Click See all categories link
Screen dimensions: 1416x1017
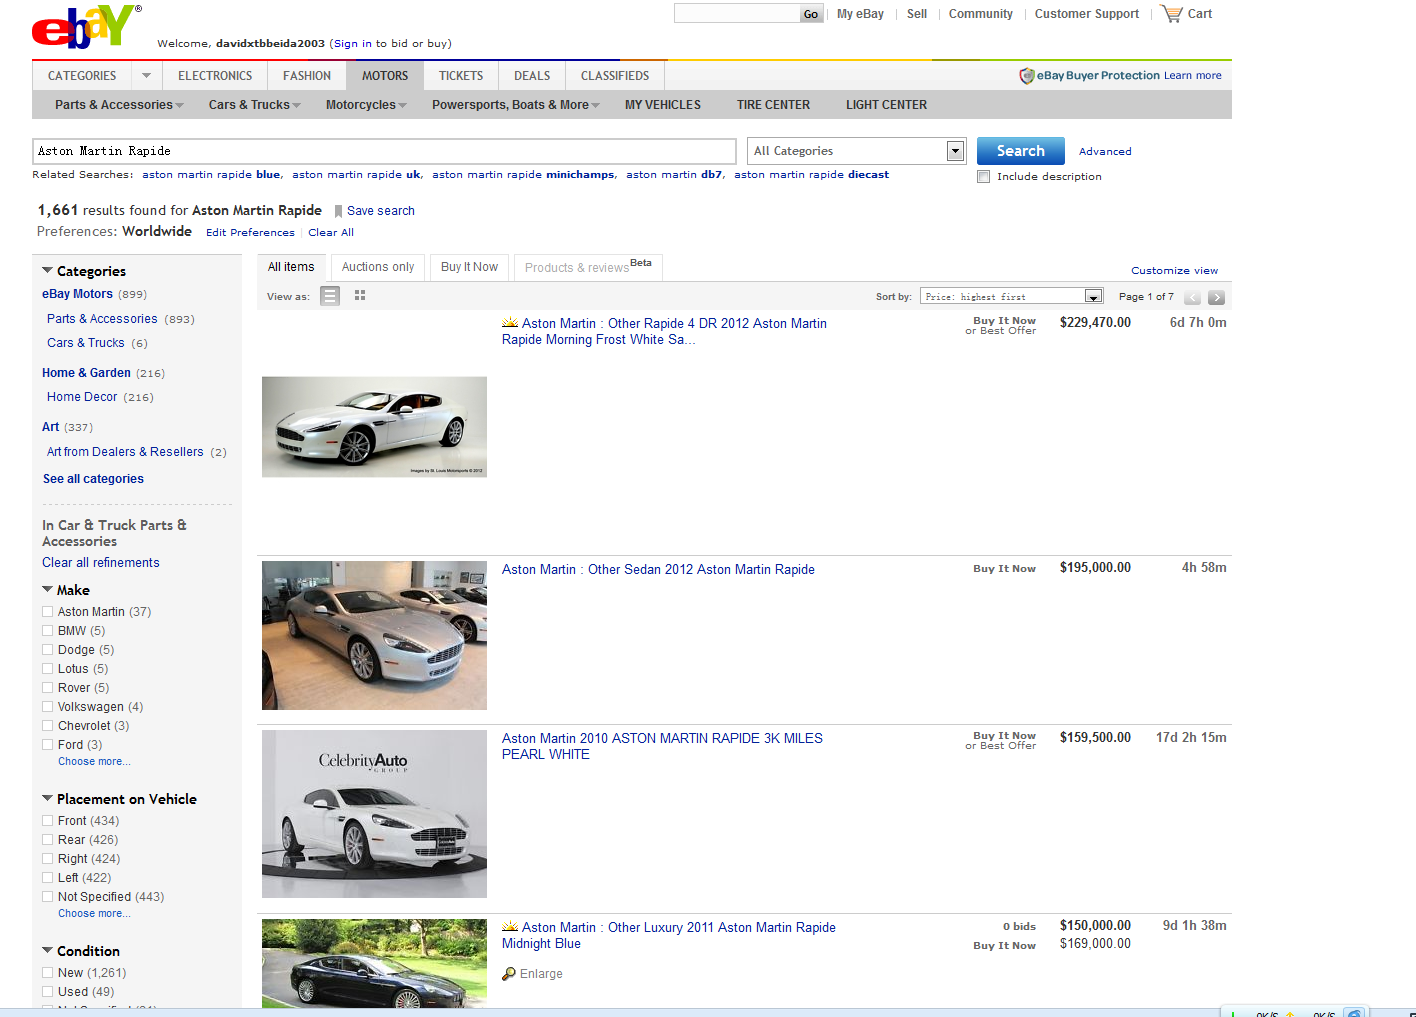[93, 479]
